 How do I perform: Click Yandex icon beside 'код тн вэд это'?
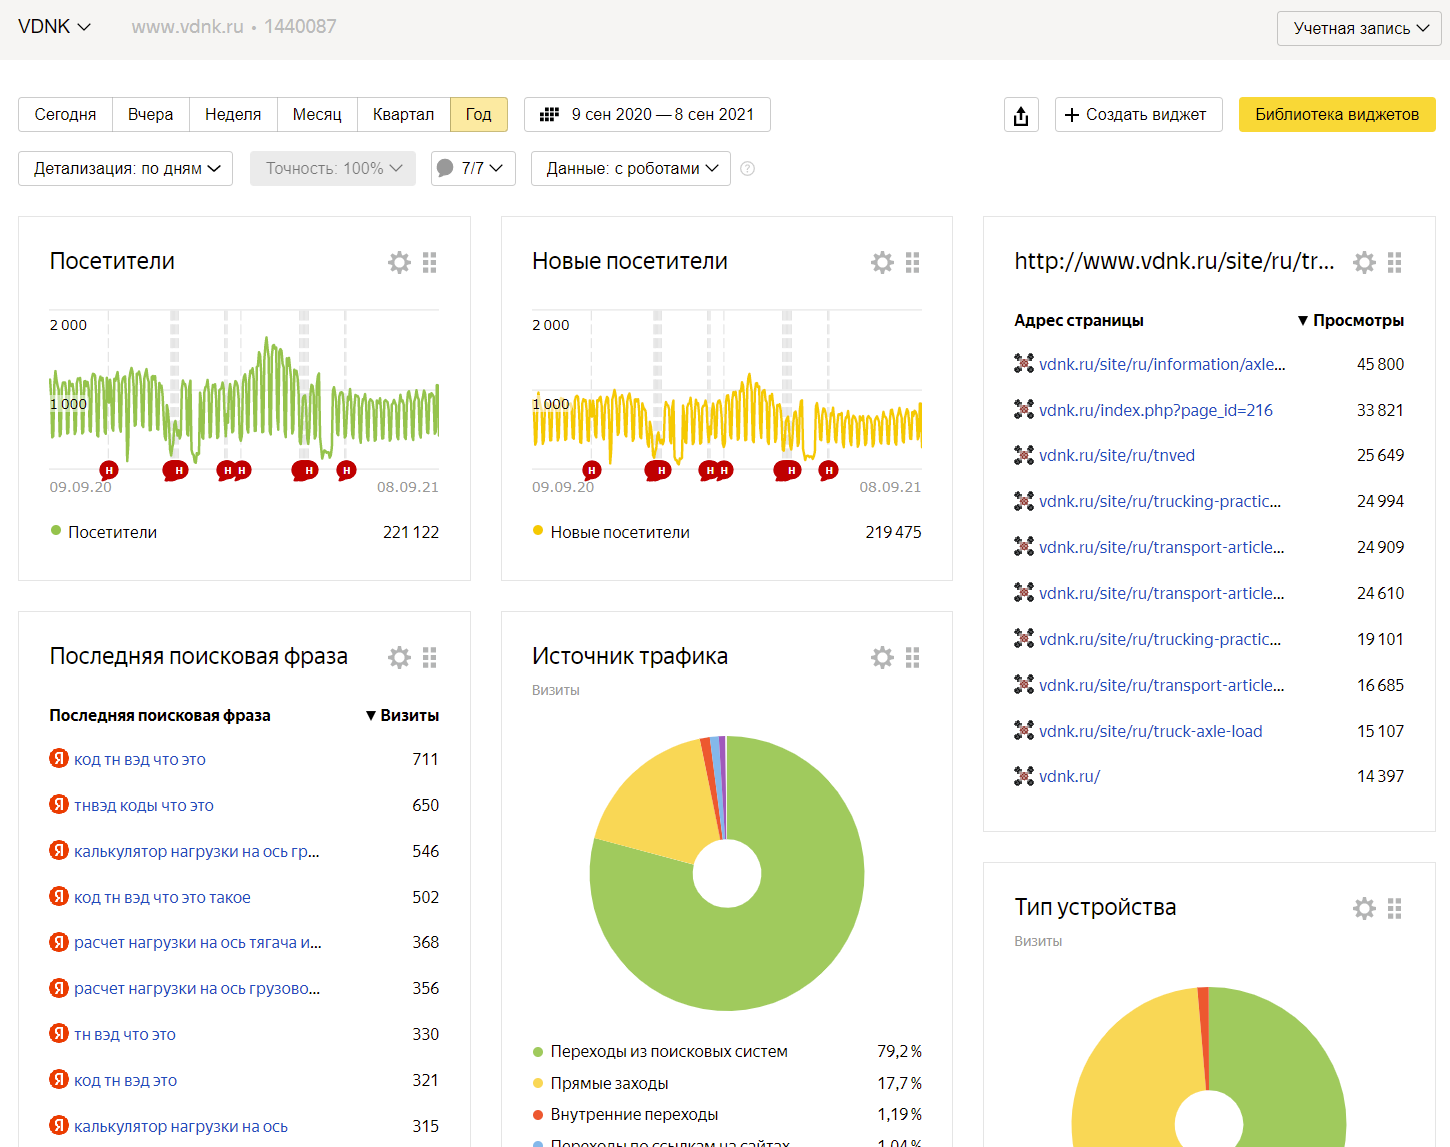59,1079
